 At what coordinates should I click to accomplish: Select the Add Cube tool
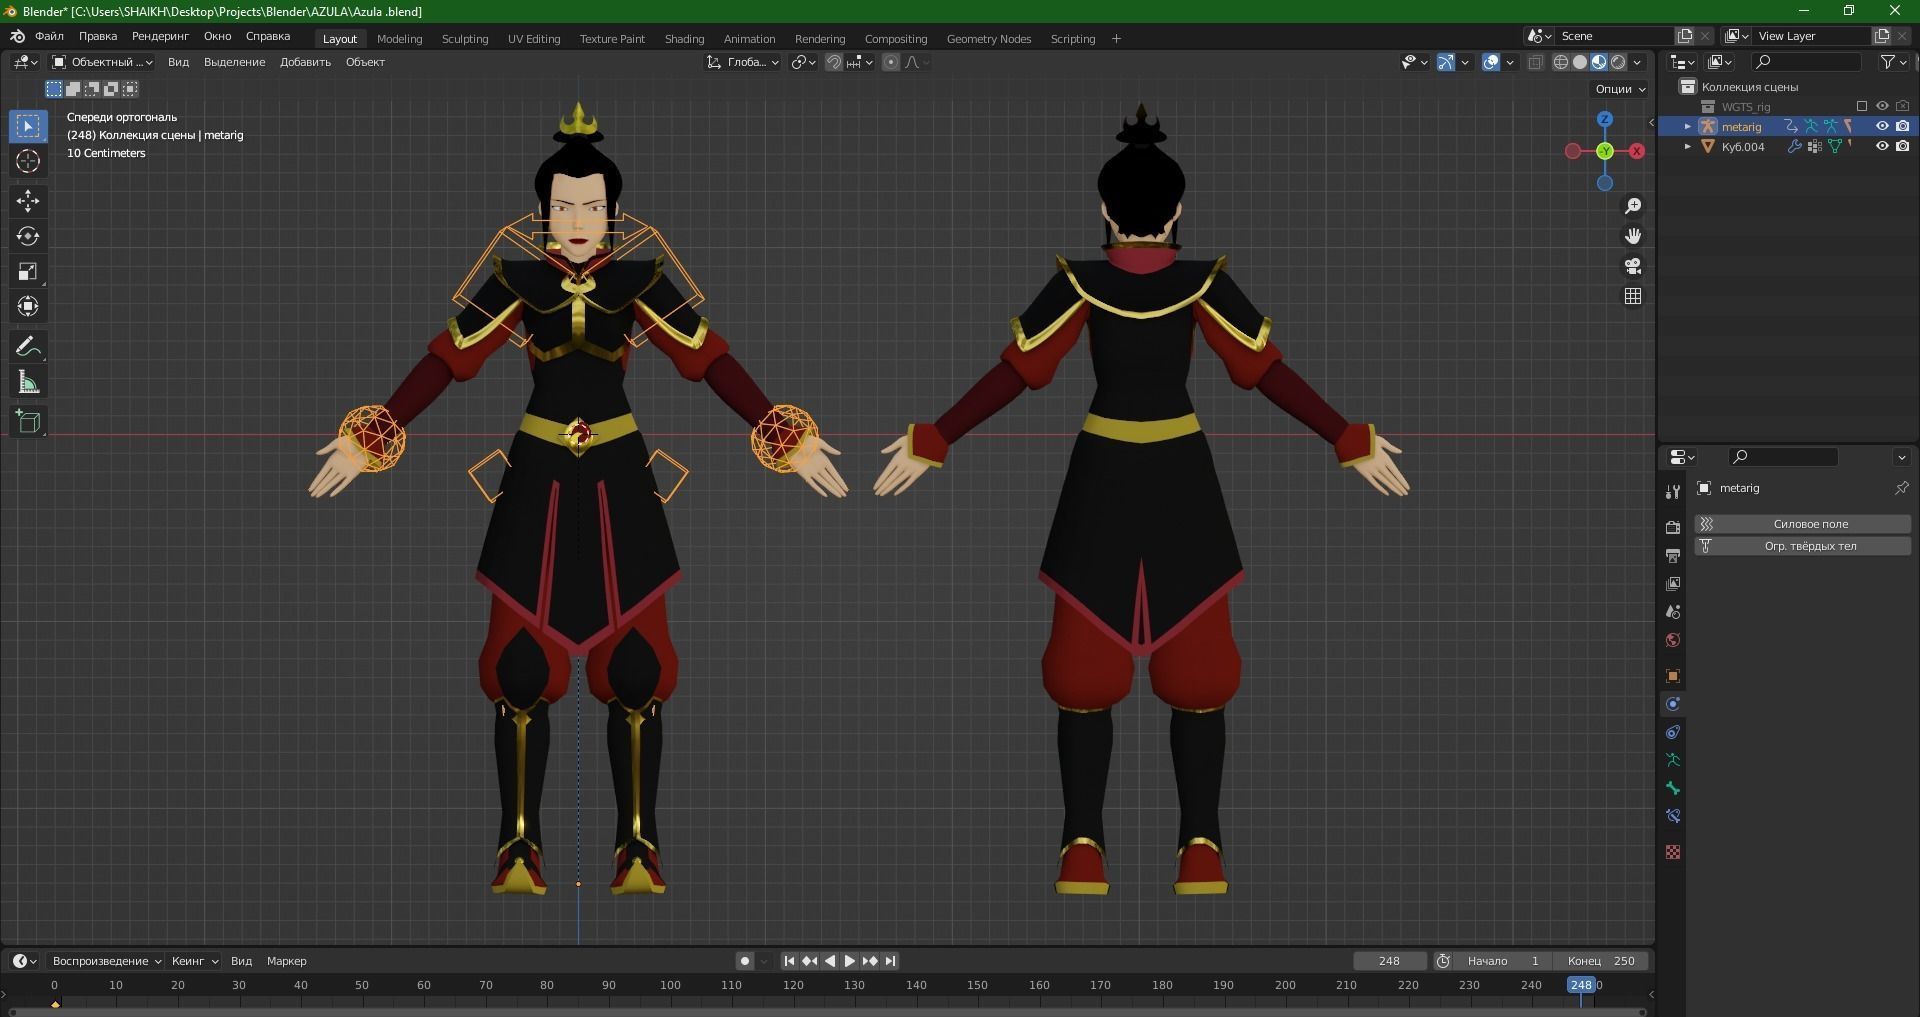[x=28, y=422]
